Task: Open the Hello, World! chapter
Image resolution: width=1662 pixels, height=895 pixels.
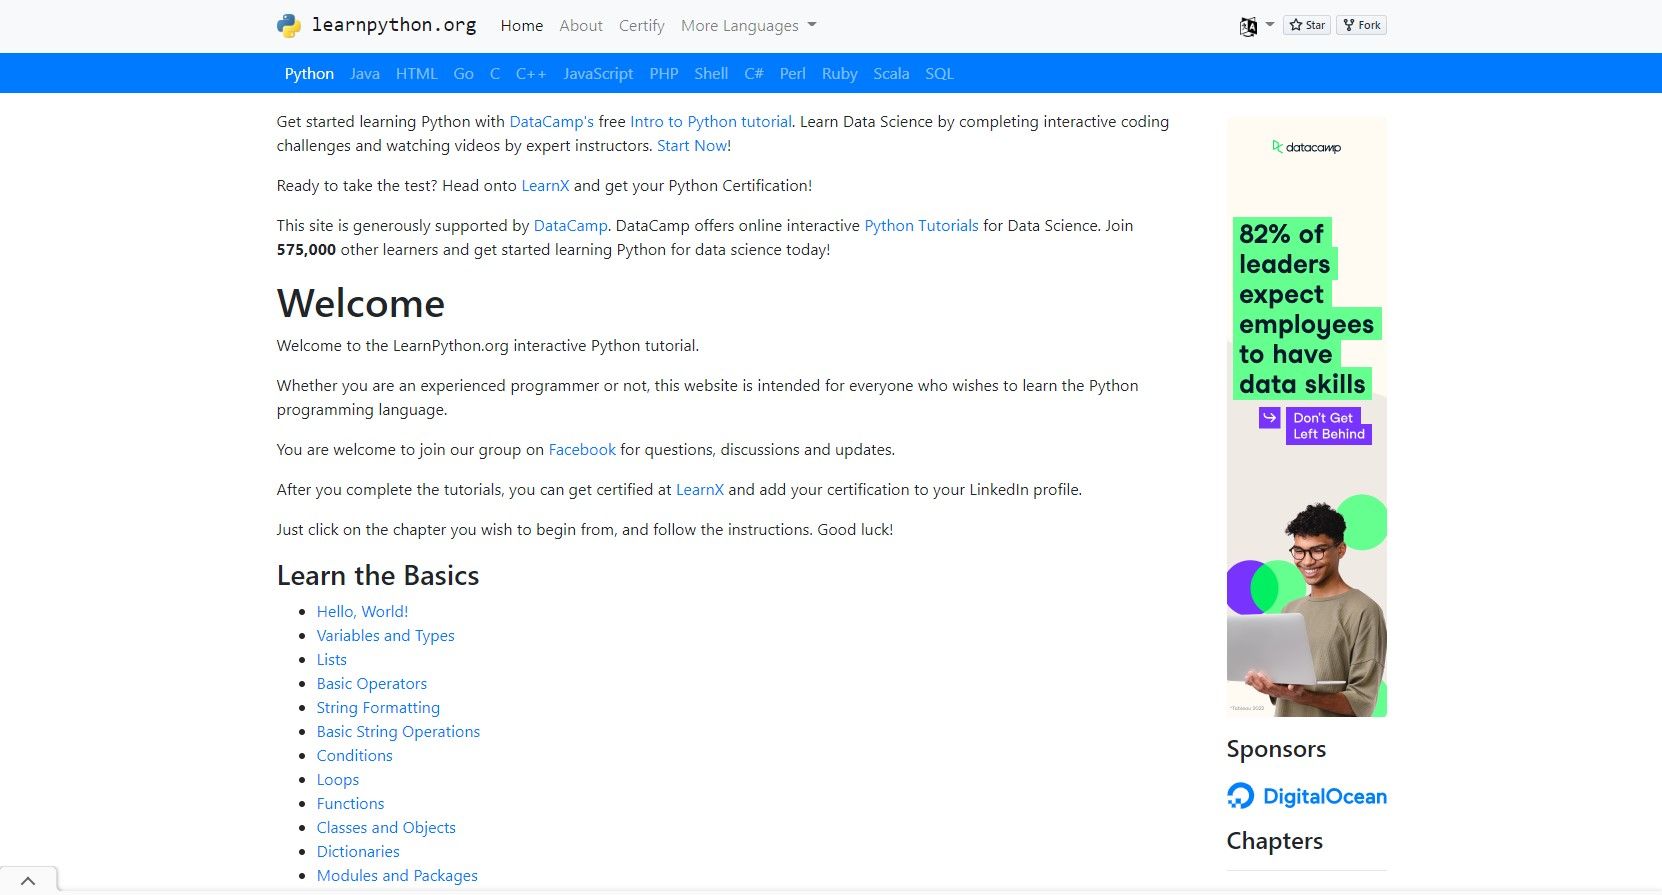Action: coord(363,612)
